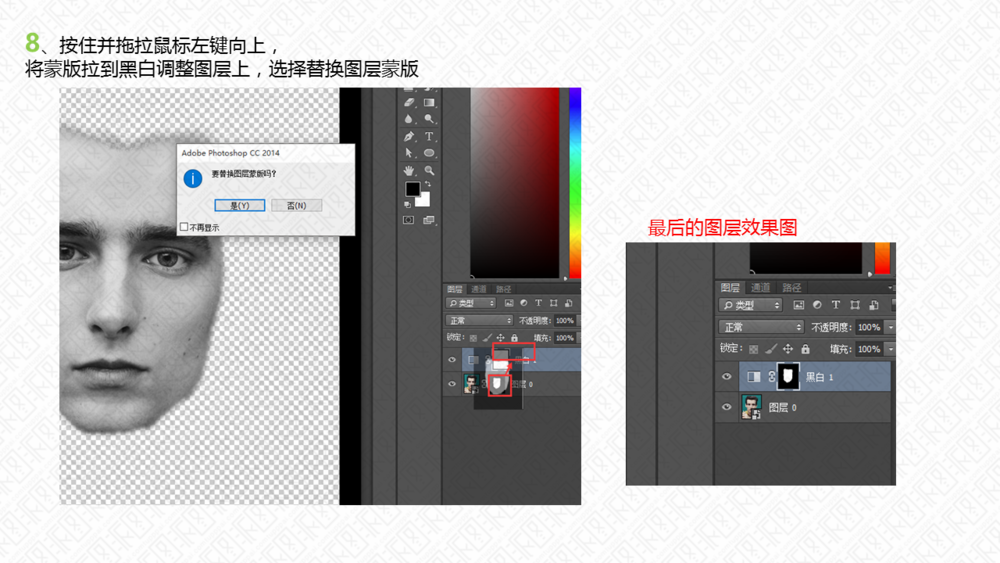Switch to 路径 tab in left layers panel
1000x563 pixels.
[503, 289]
